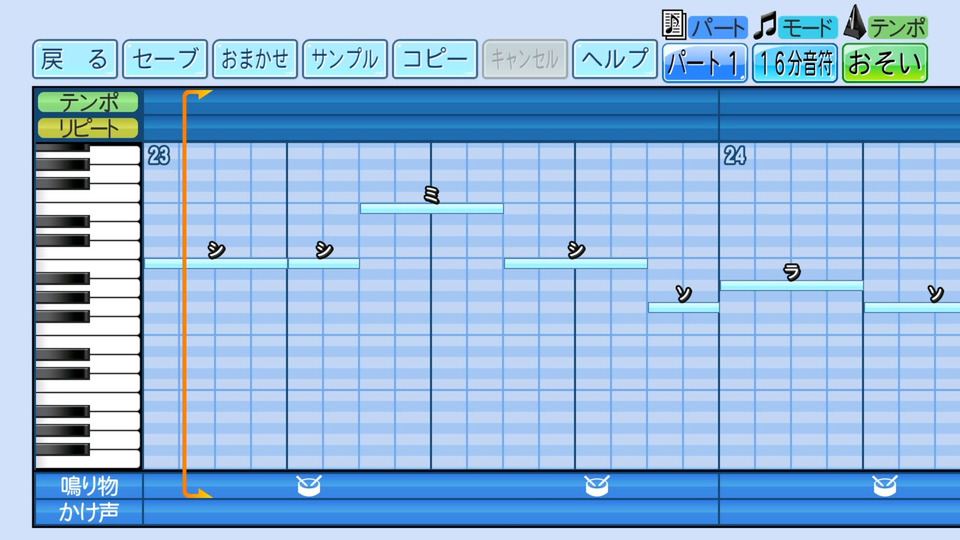Click the greyed キャンセル button
The width and height of the screenshot is (960, 540).
[525, 59]
